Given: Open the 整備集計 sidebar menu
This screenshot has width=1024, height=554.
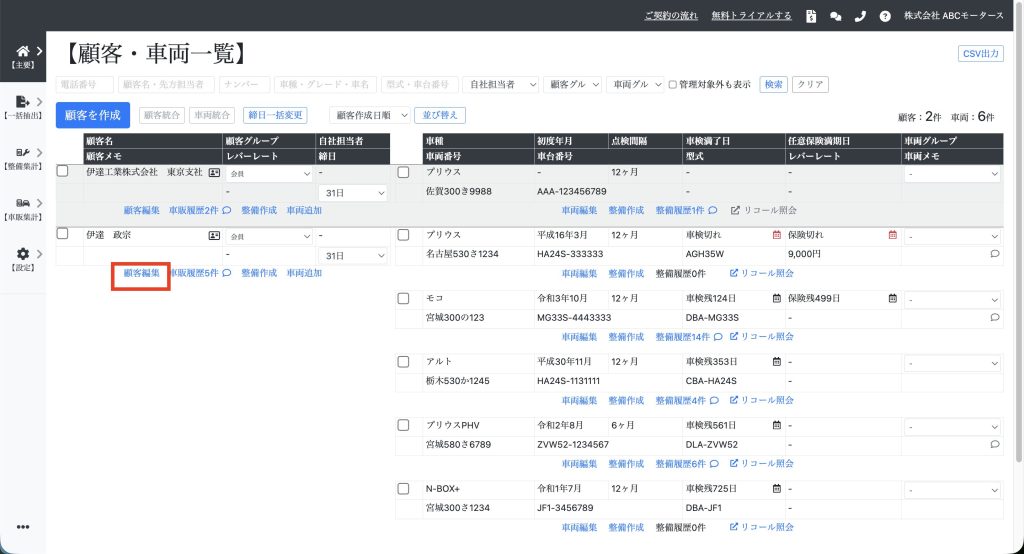Looking at the screenshot, I should point(22,158).
